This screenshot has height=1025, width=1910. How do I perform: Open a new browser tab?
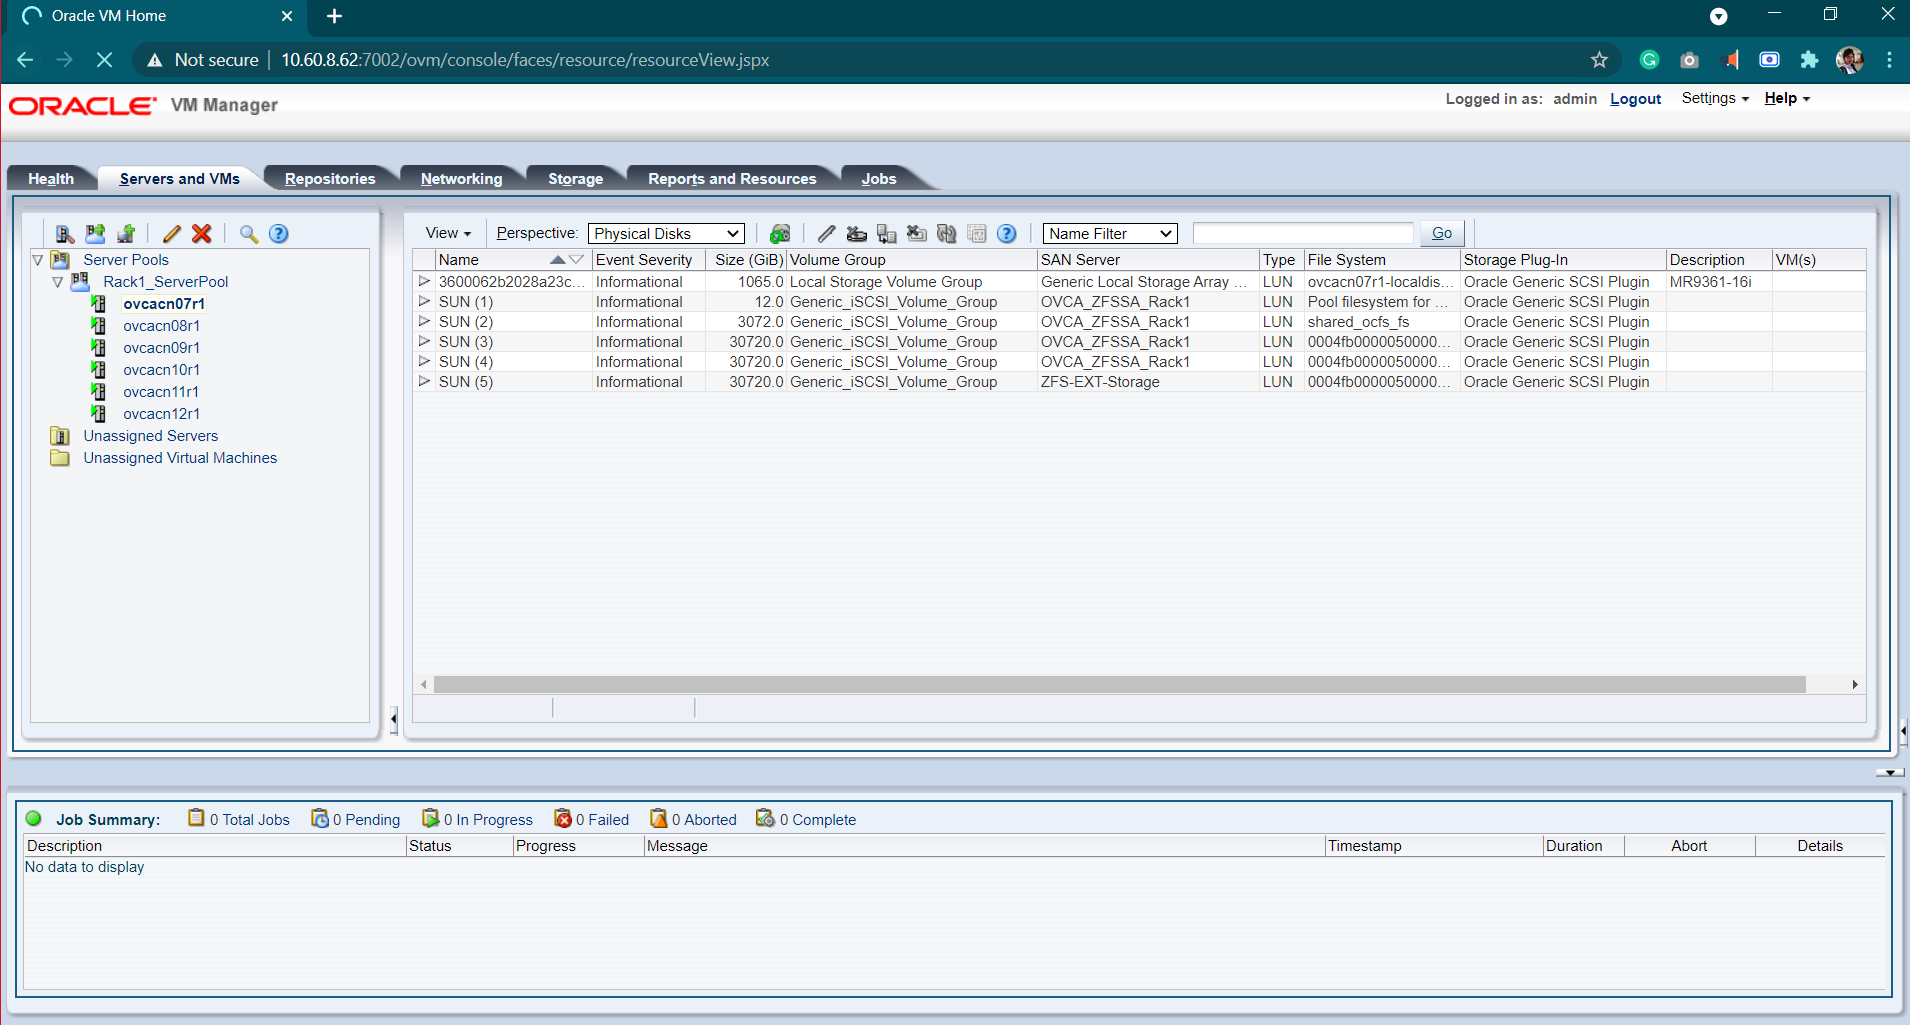[335, 16]
